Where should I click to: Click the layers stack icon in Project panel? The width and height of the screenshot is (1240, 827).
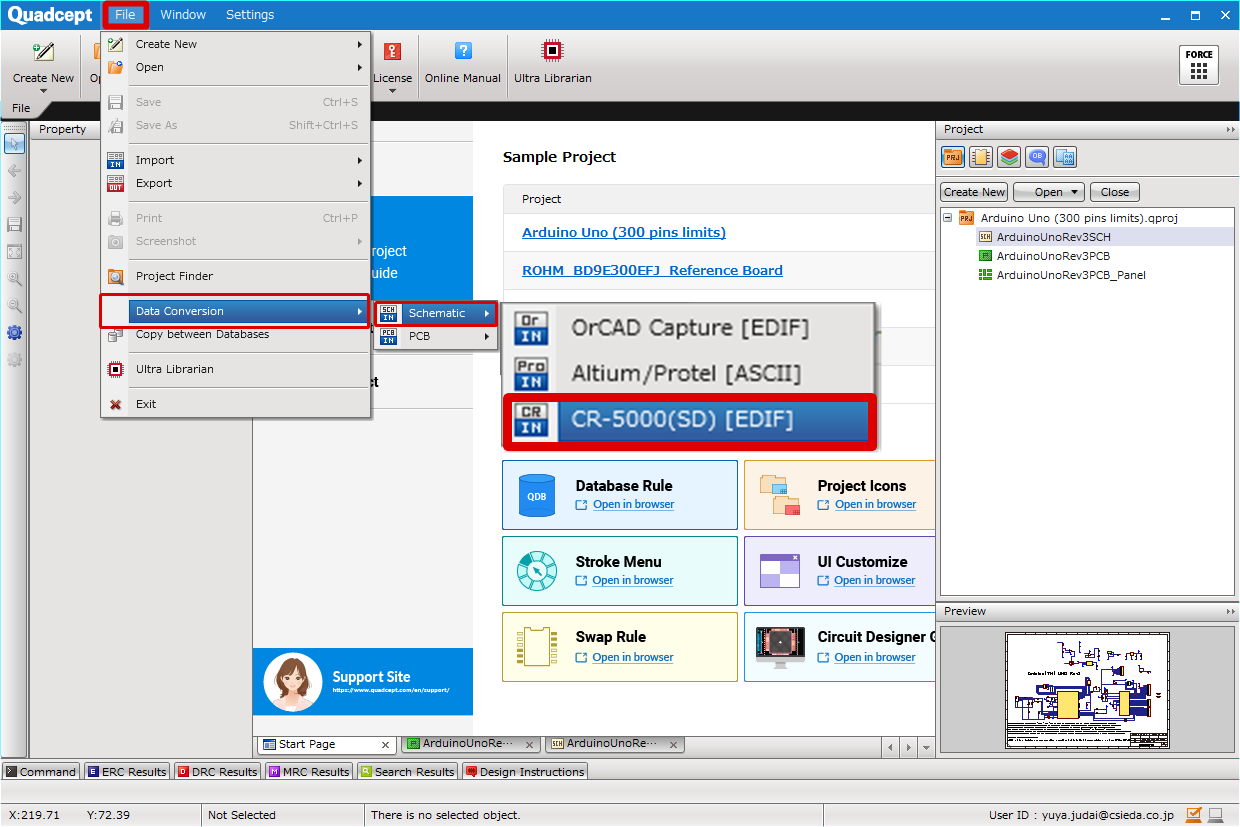point(1009,157)
